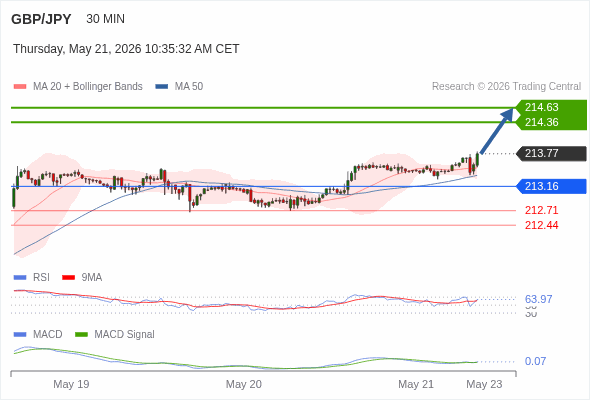Click the 212.71 support price label
Screen dimensions: 590x400
[x=541, y=210]
